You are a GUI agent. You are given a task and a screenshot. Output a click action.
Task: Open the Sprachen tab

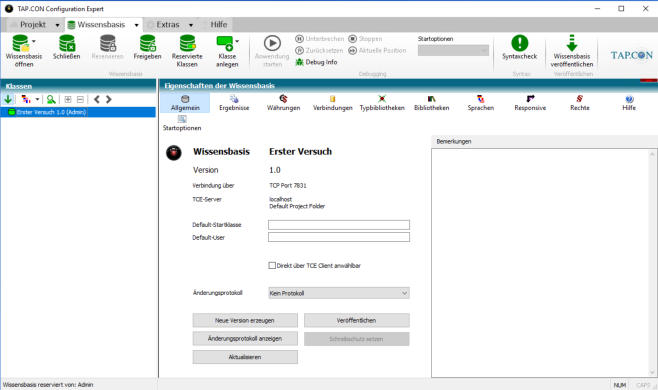[480, 103]
